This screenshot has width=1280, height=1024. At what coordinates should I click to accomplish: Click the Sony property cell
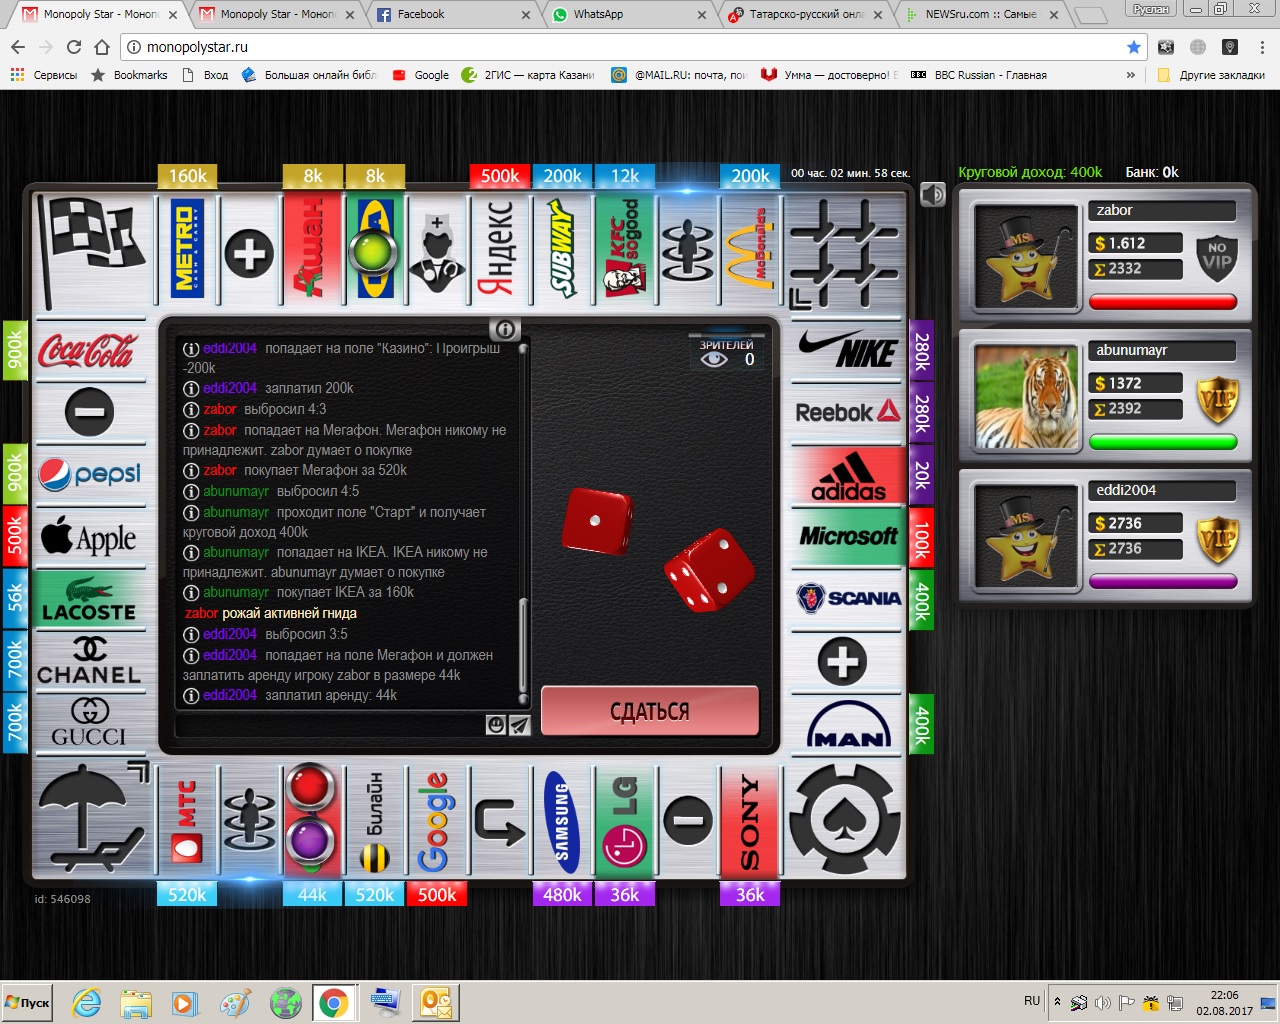click(x=750, y=822)
